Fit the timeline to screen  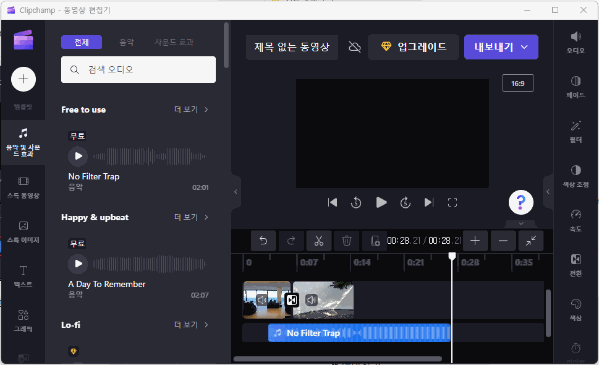(531, 241)
